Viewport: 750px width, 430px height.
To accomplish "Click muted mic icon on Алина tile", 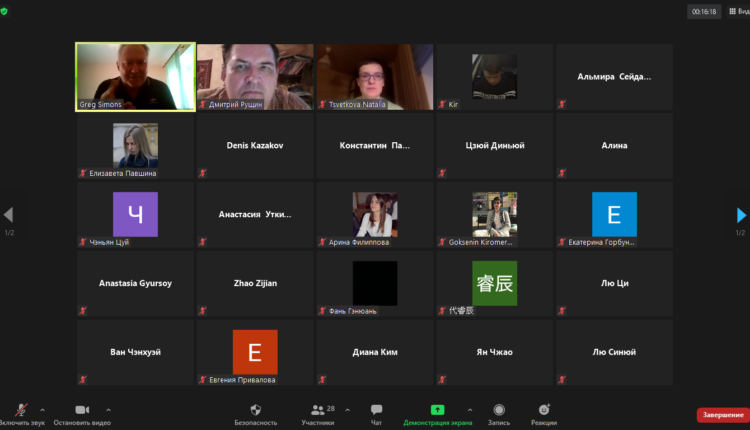I will coord(562,173).
